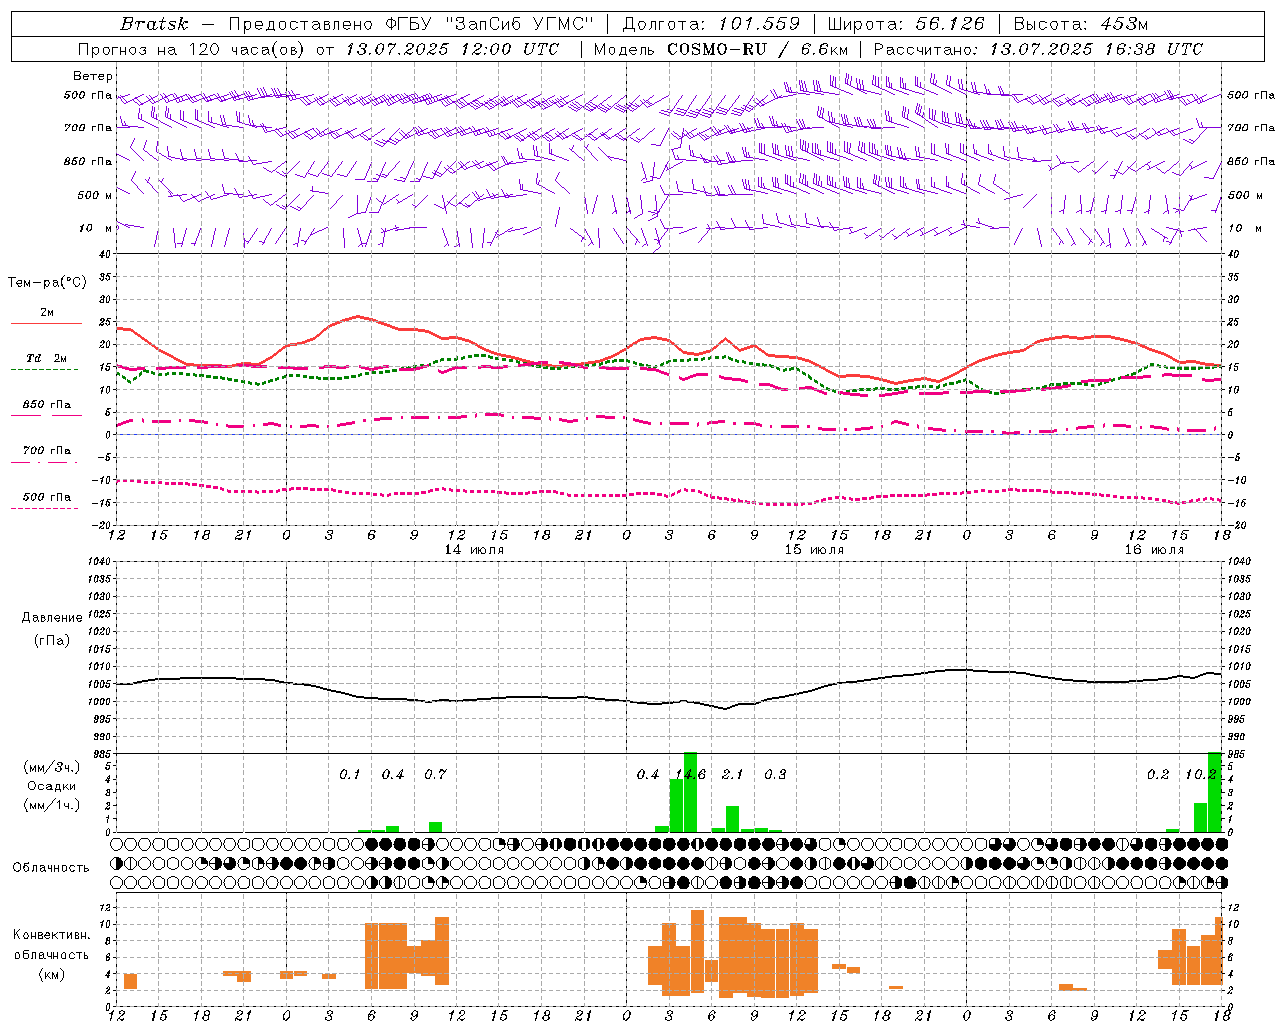This screenshot has height=1024, width=1280.
Task: Click the green precipitation bar under 2.1
Action: 732,819
